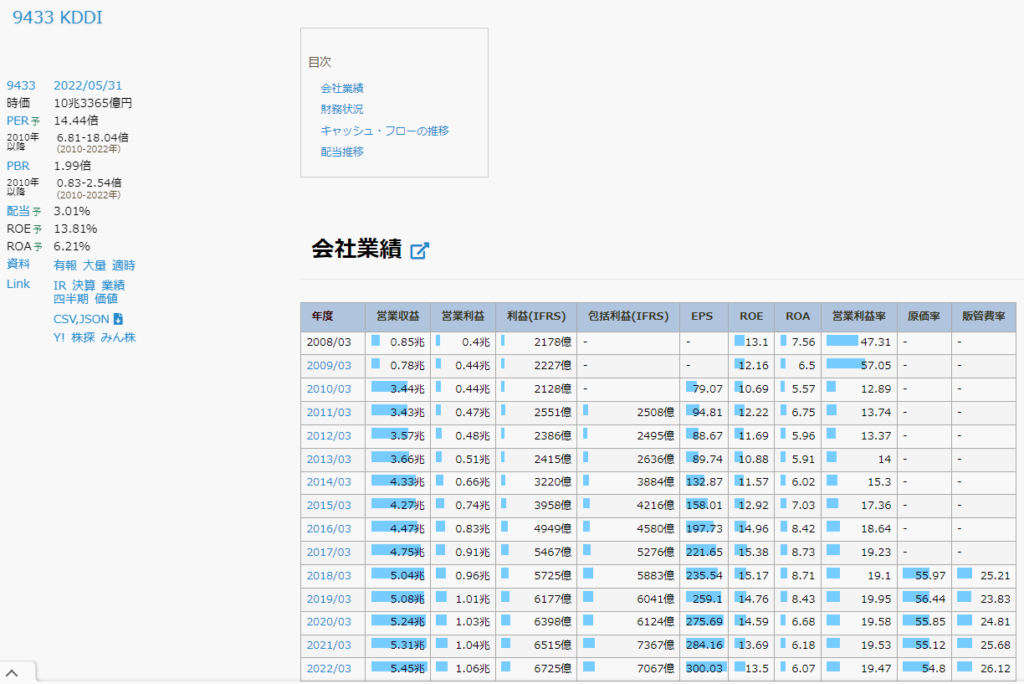Click the 9433 stock code link
The height and width of the screenshot is (684, 1024).
(21, 86)
